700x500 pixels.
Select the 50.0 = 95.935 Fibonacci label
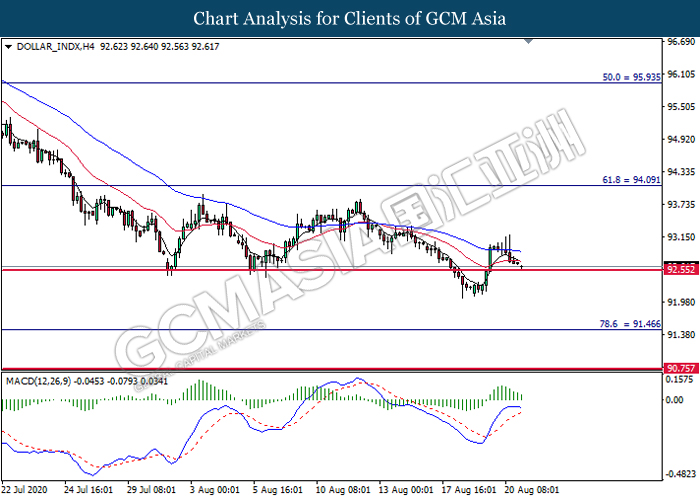(x=629, y=76)
